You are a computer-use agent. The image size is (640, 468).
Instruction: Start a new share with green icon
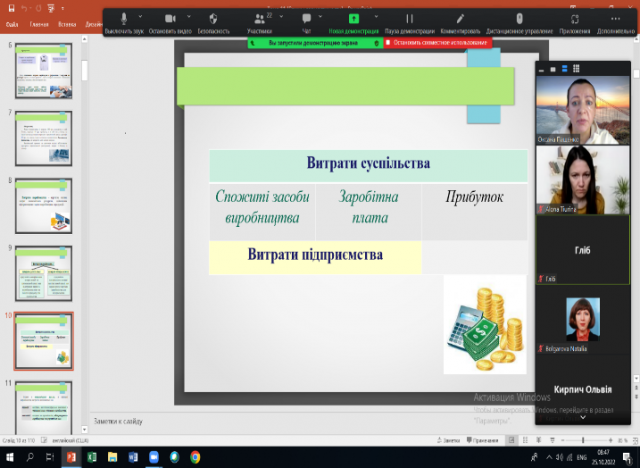(353, 23)
